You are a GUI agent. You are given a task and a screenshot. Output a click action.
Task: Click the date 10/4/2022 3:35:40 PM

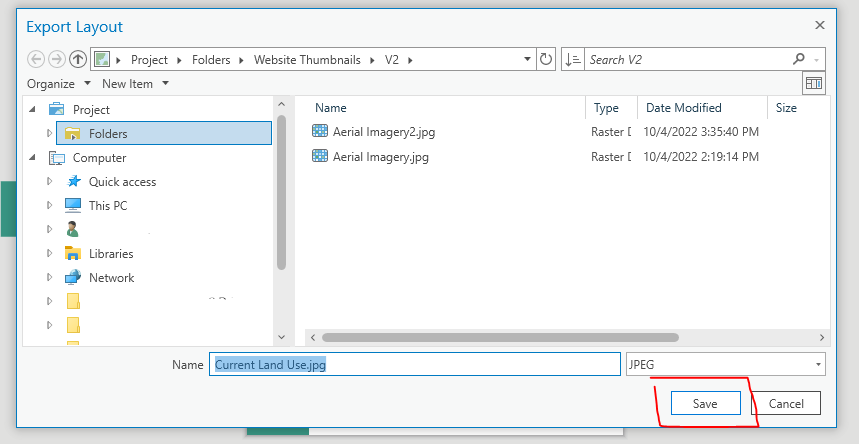[x=701, y=132]
